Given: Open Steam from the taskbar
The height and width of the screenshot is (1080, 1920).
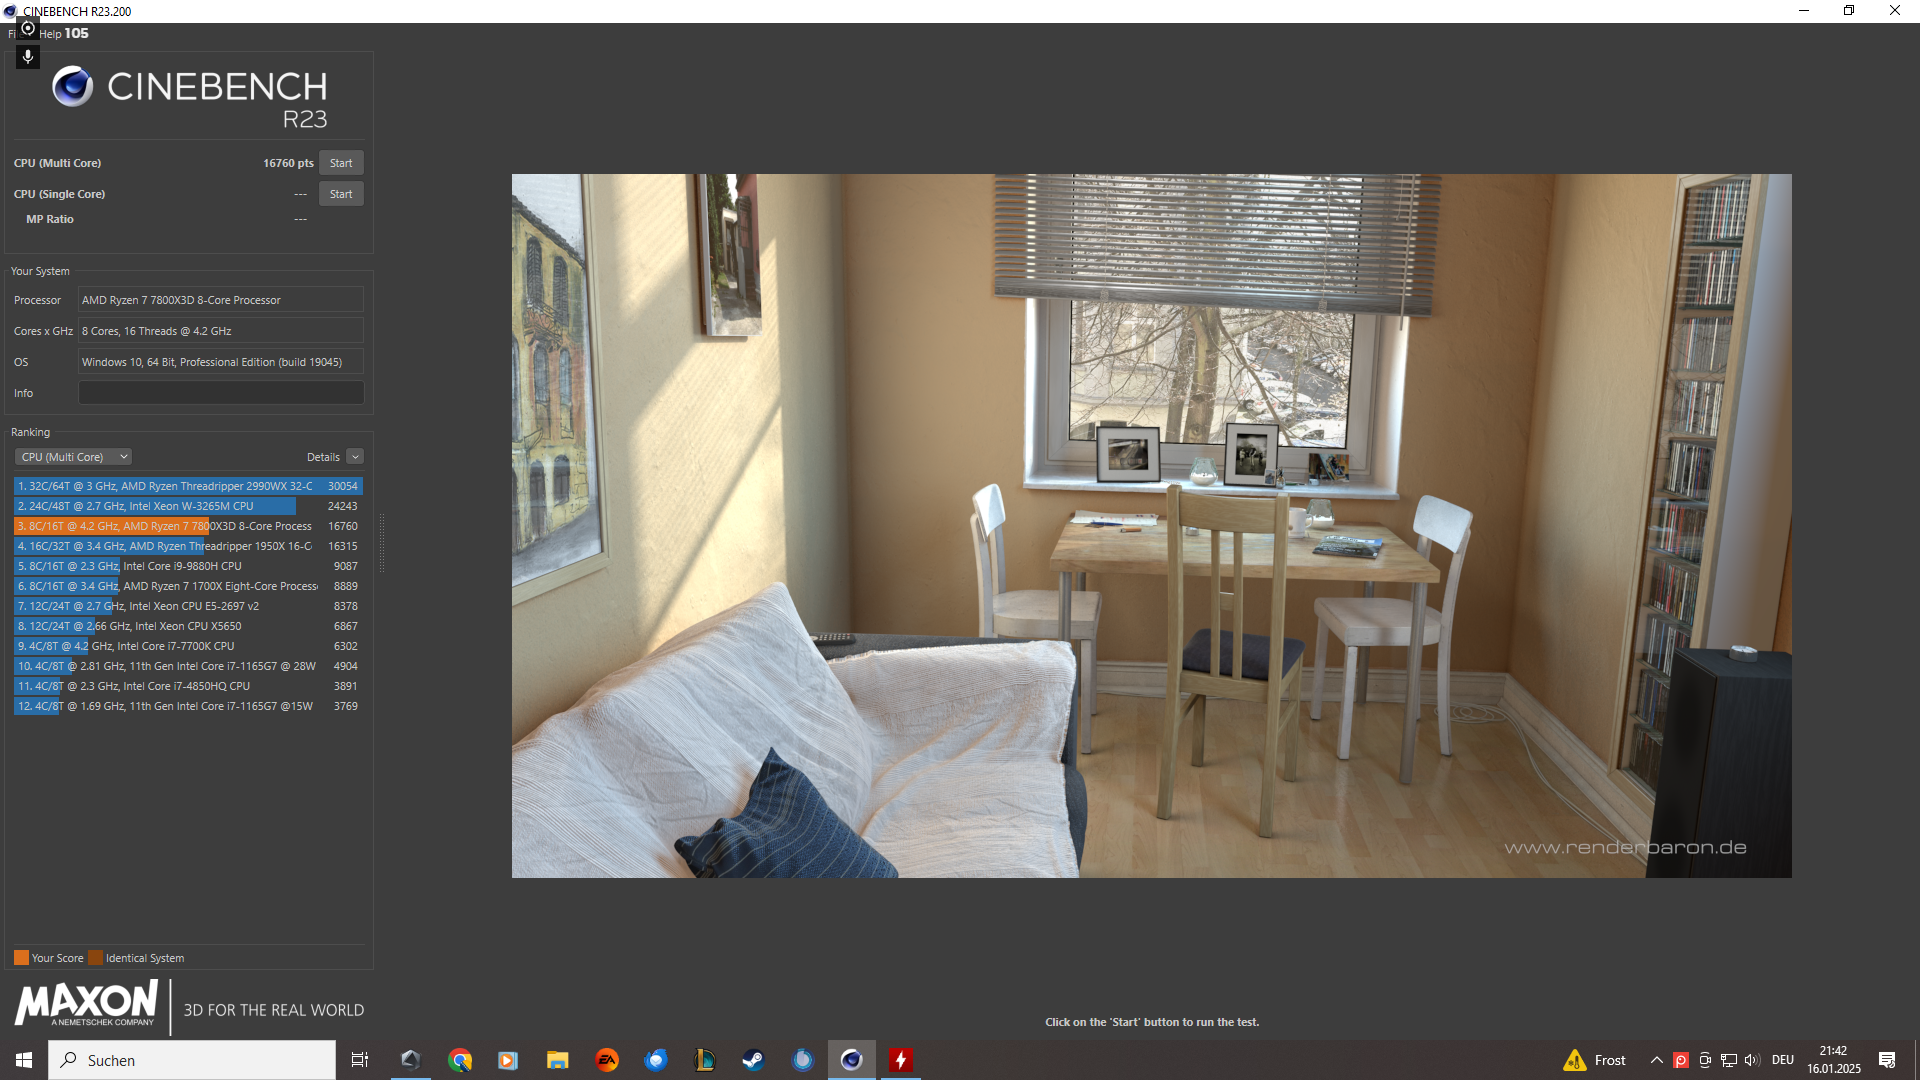Looking at the screenshot, I should point(753,1060).
